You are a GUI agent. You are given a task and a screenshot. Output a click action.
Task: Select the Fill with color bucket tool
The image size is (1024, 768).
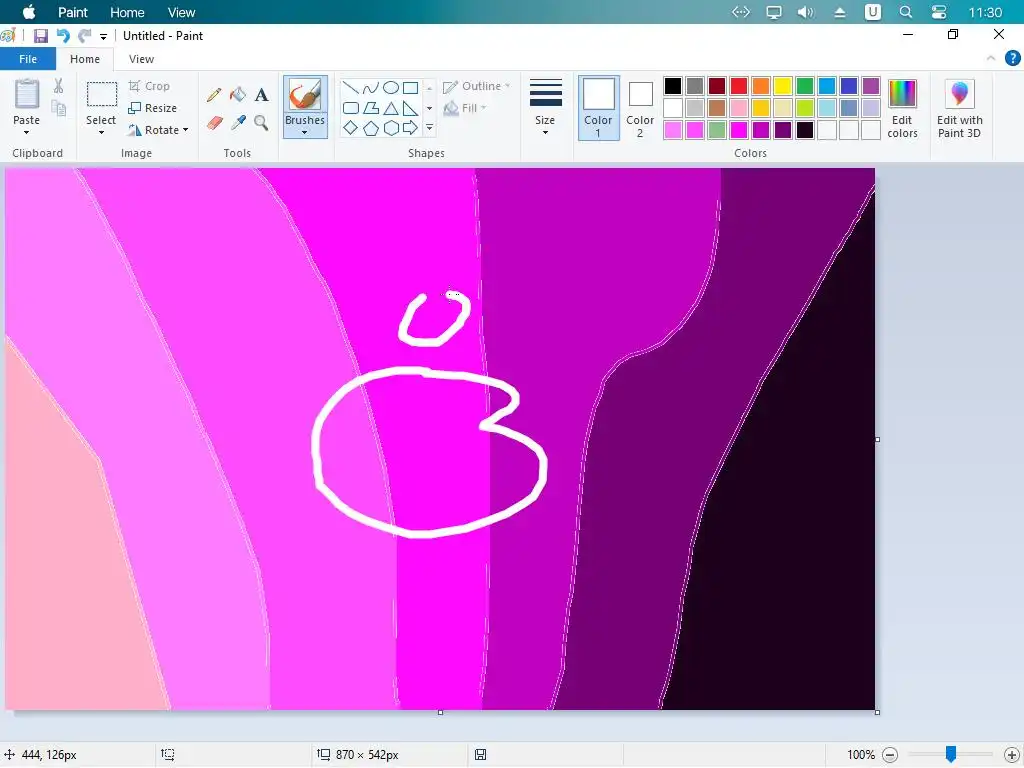(x=238, y=95)
